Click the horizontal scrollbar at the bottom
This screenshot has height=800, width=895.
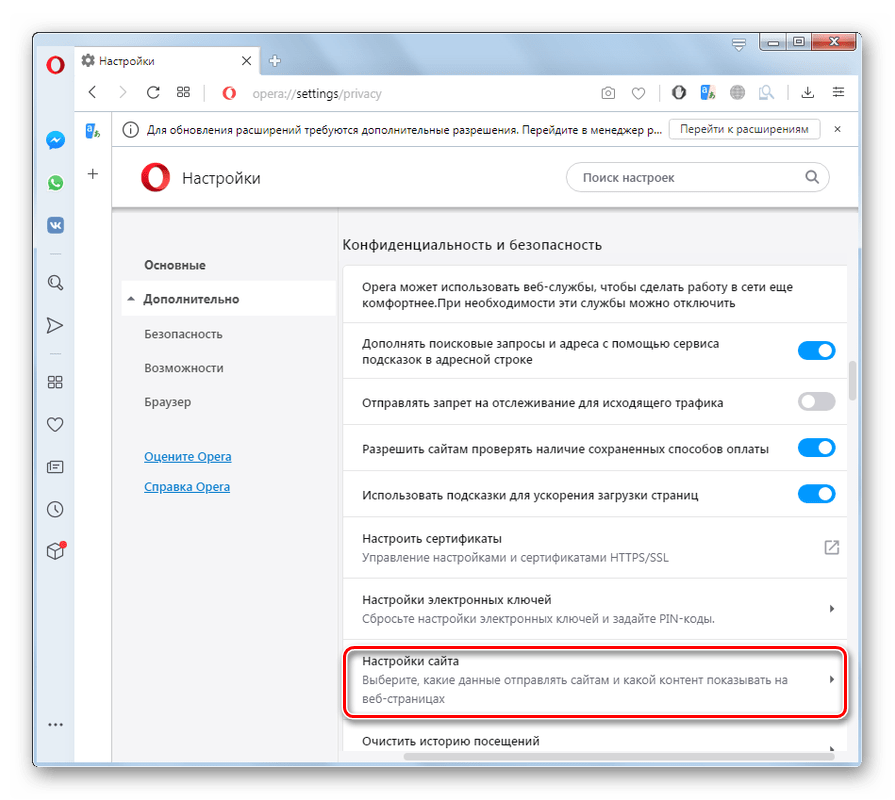coord(619,756)
